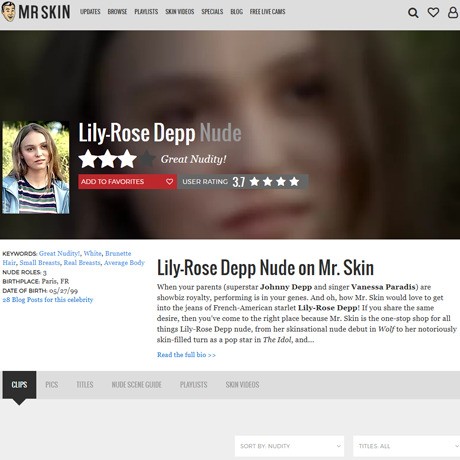
Task: Switch to the Playlists tab below bio
Action: tap(193, 385)
